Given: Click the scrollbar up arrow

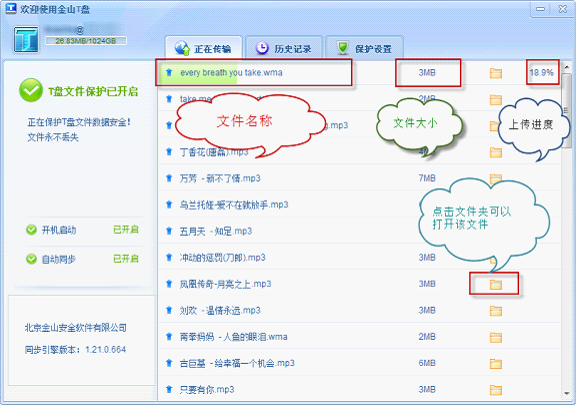Looking at the screenshot, I should (566, 67).
